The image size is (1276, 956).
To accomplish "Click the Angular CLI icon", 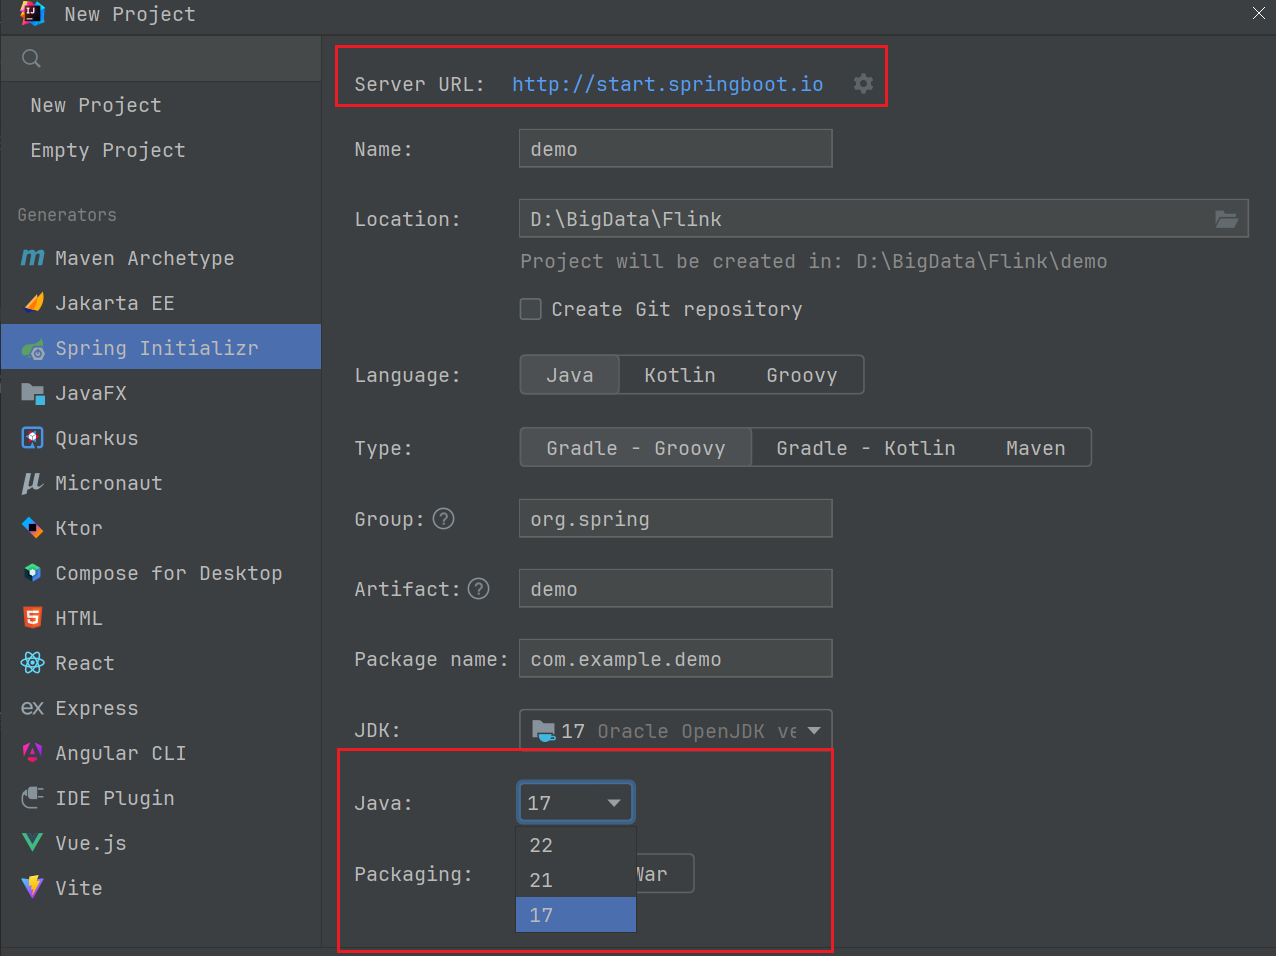I will pos(33,752).
